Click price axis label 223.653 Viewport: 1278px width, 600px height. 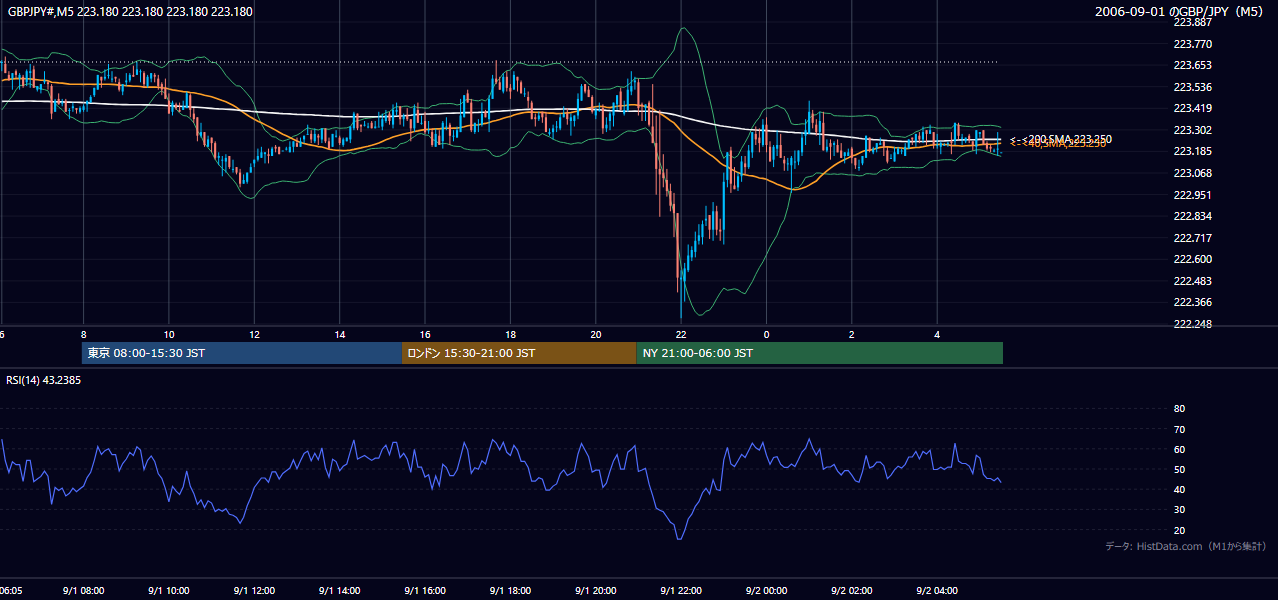point(1192,65)
